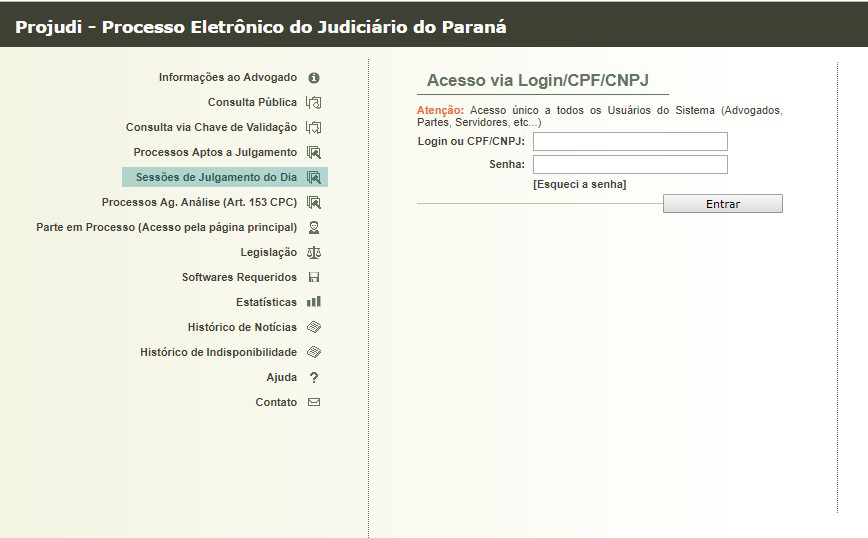Click the icon beside Histórico de Indisponibilidade
The height and width of the screenshot is (538, 868).
314,352
